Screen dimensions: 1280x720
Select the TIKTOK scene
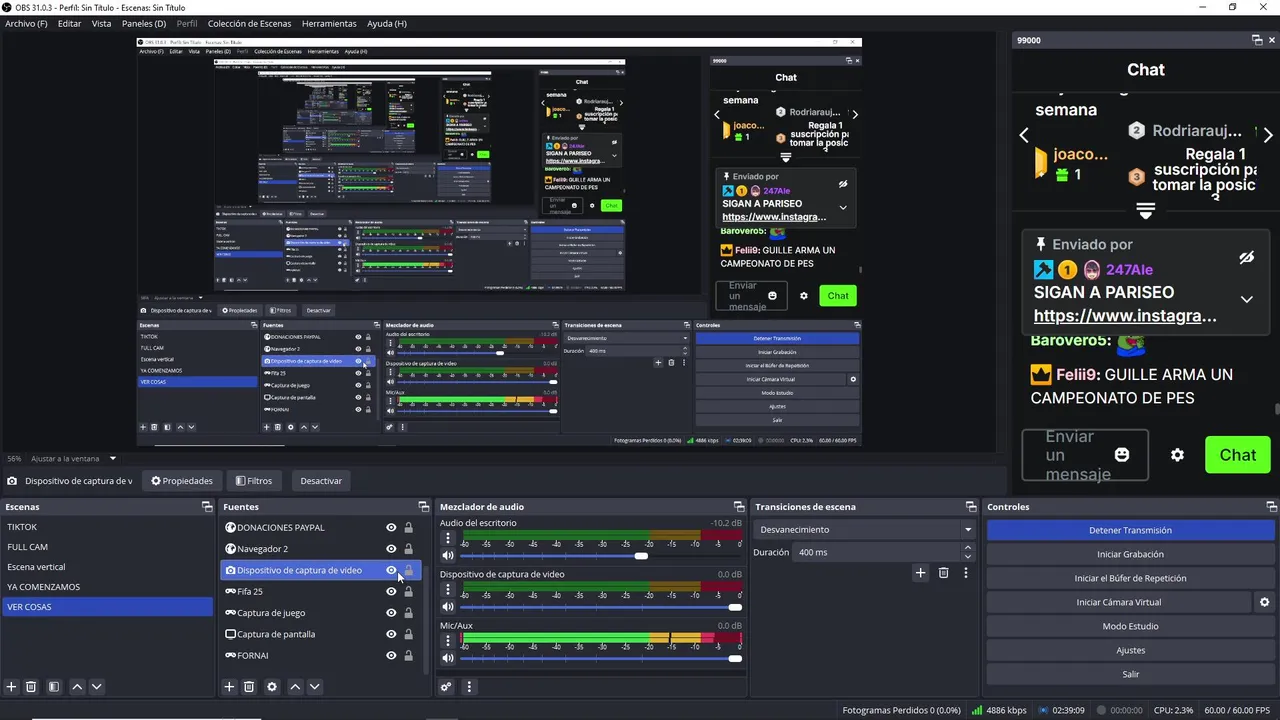click(107, 527)
